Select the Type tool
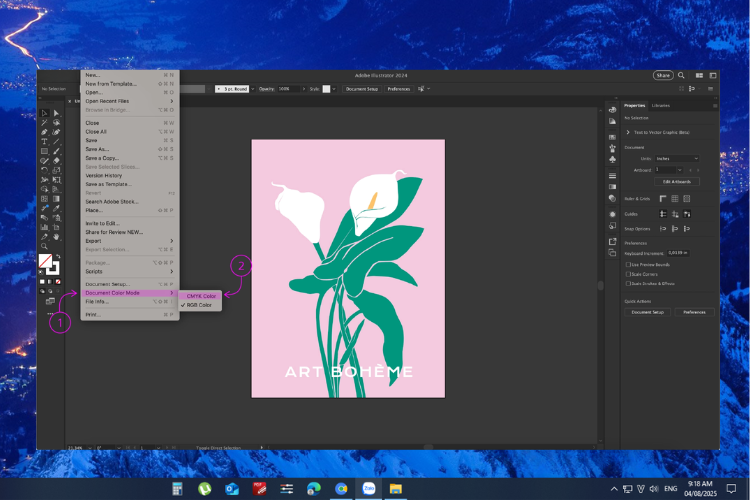This screenshot has width=750, height=500. (x=44, y=142)
